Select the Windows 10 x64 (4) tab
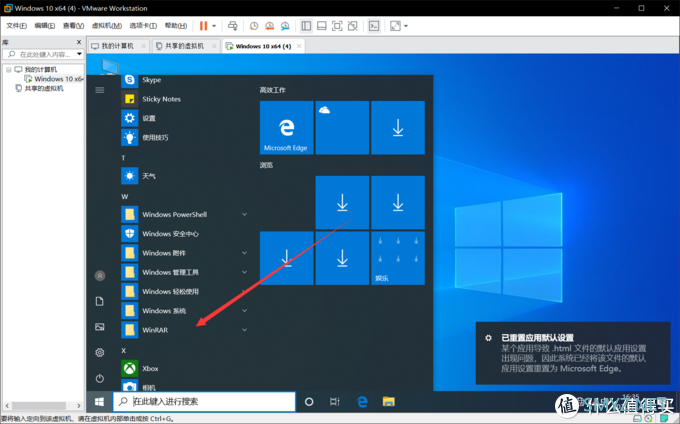This screenshot has width=680, height=424. coord(263,46)
